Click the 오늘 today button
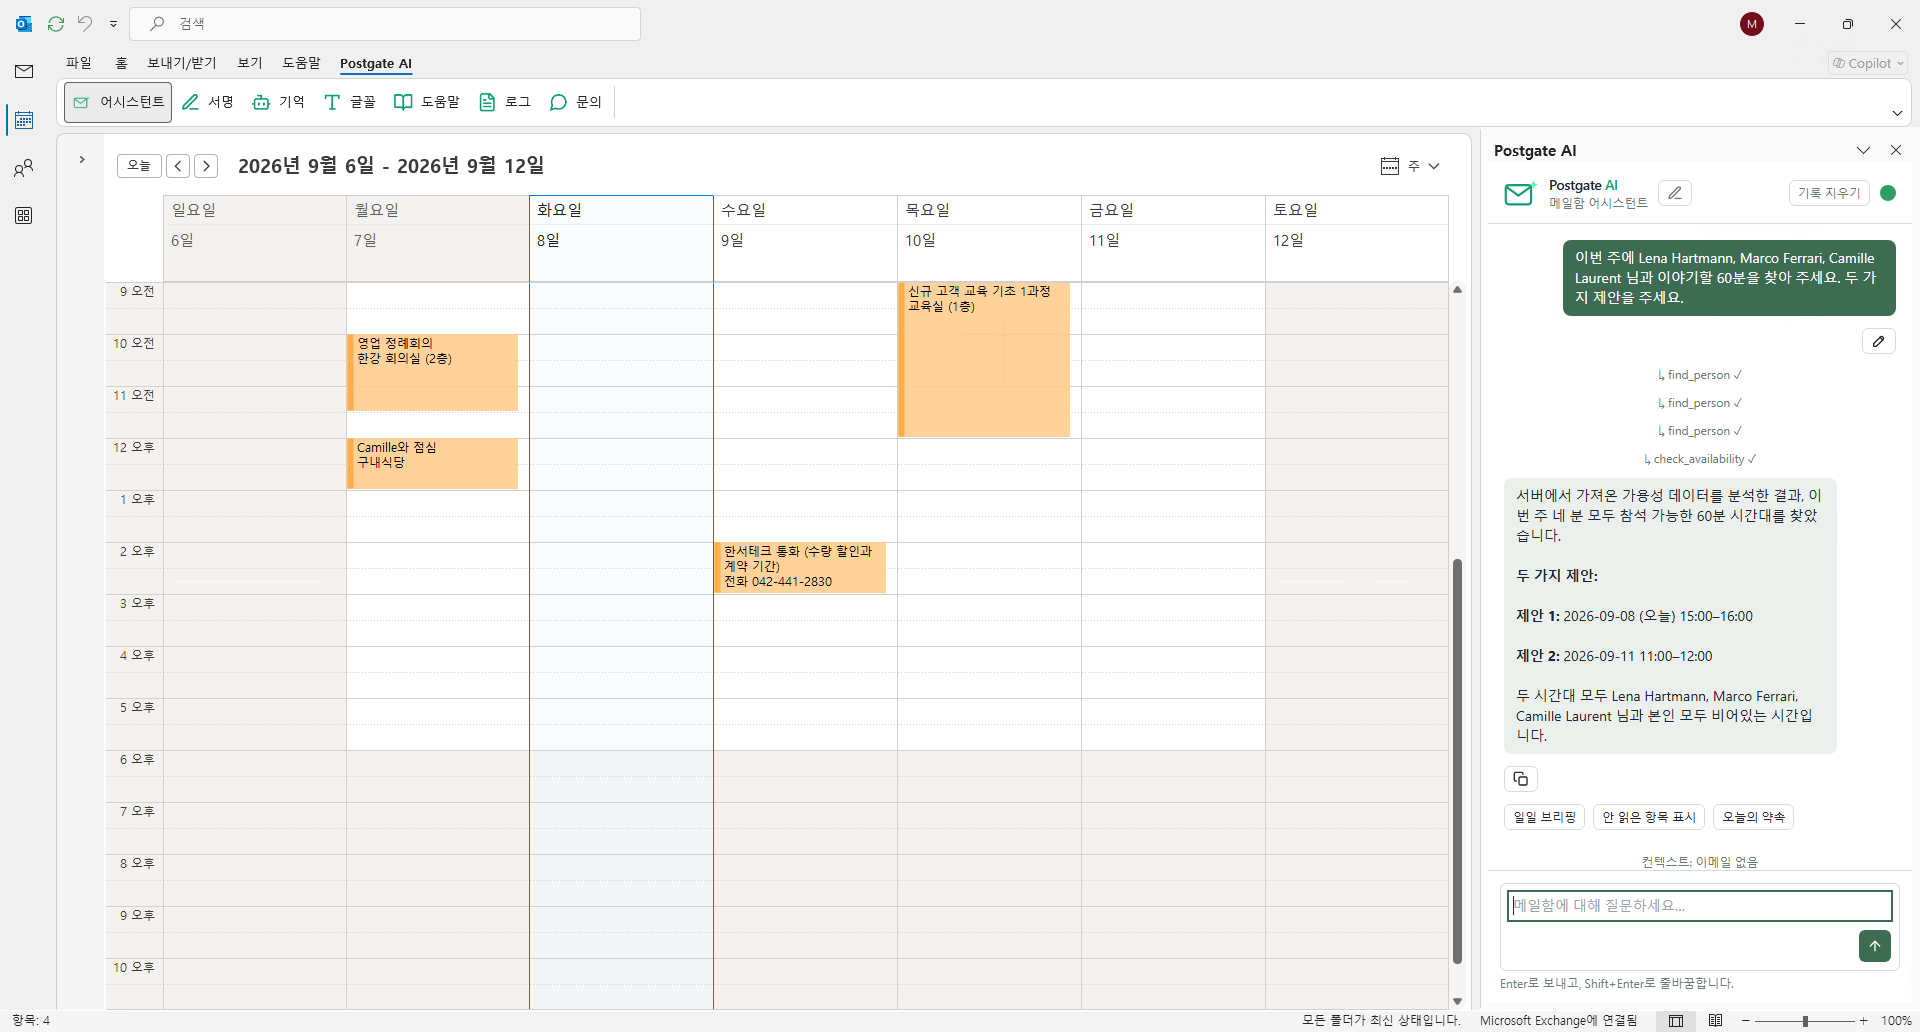This screenshot has height=1032, width=1920. 139,166
